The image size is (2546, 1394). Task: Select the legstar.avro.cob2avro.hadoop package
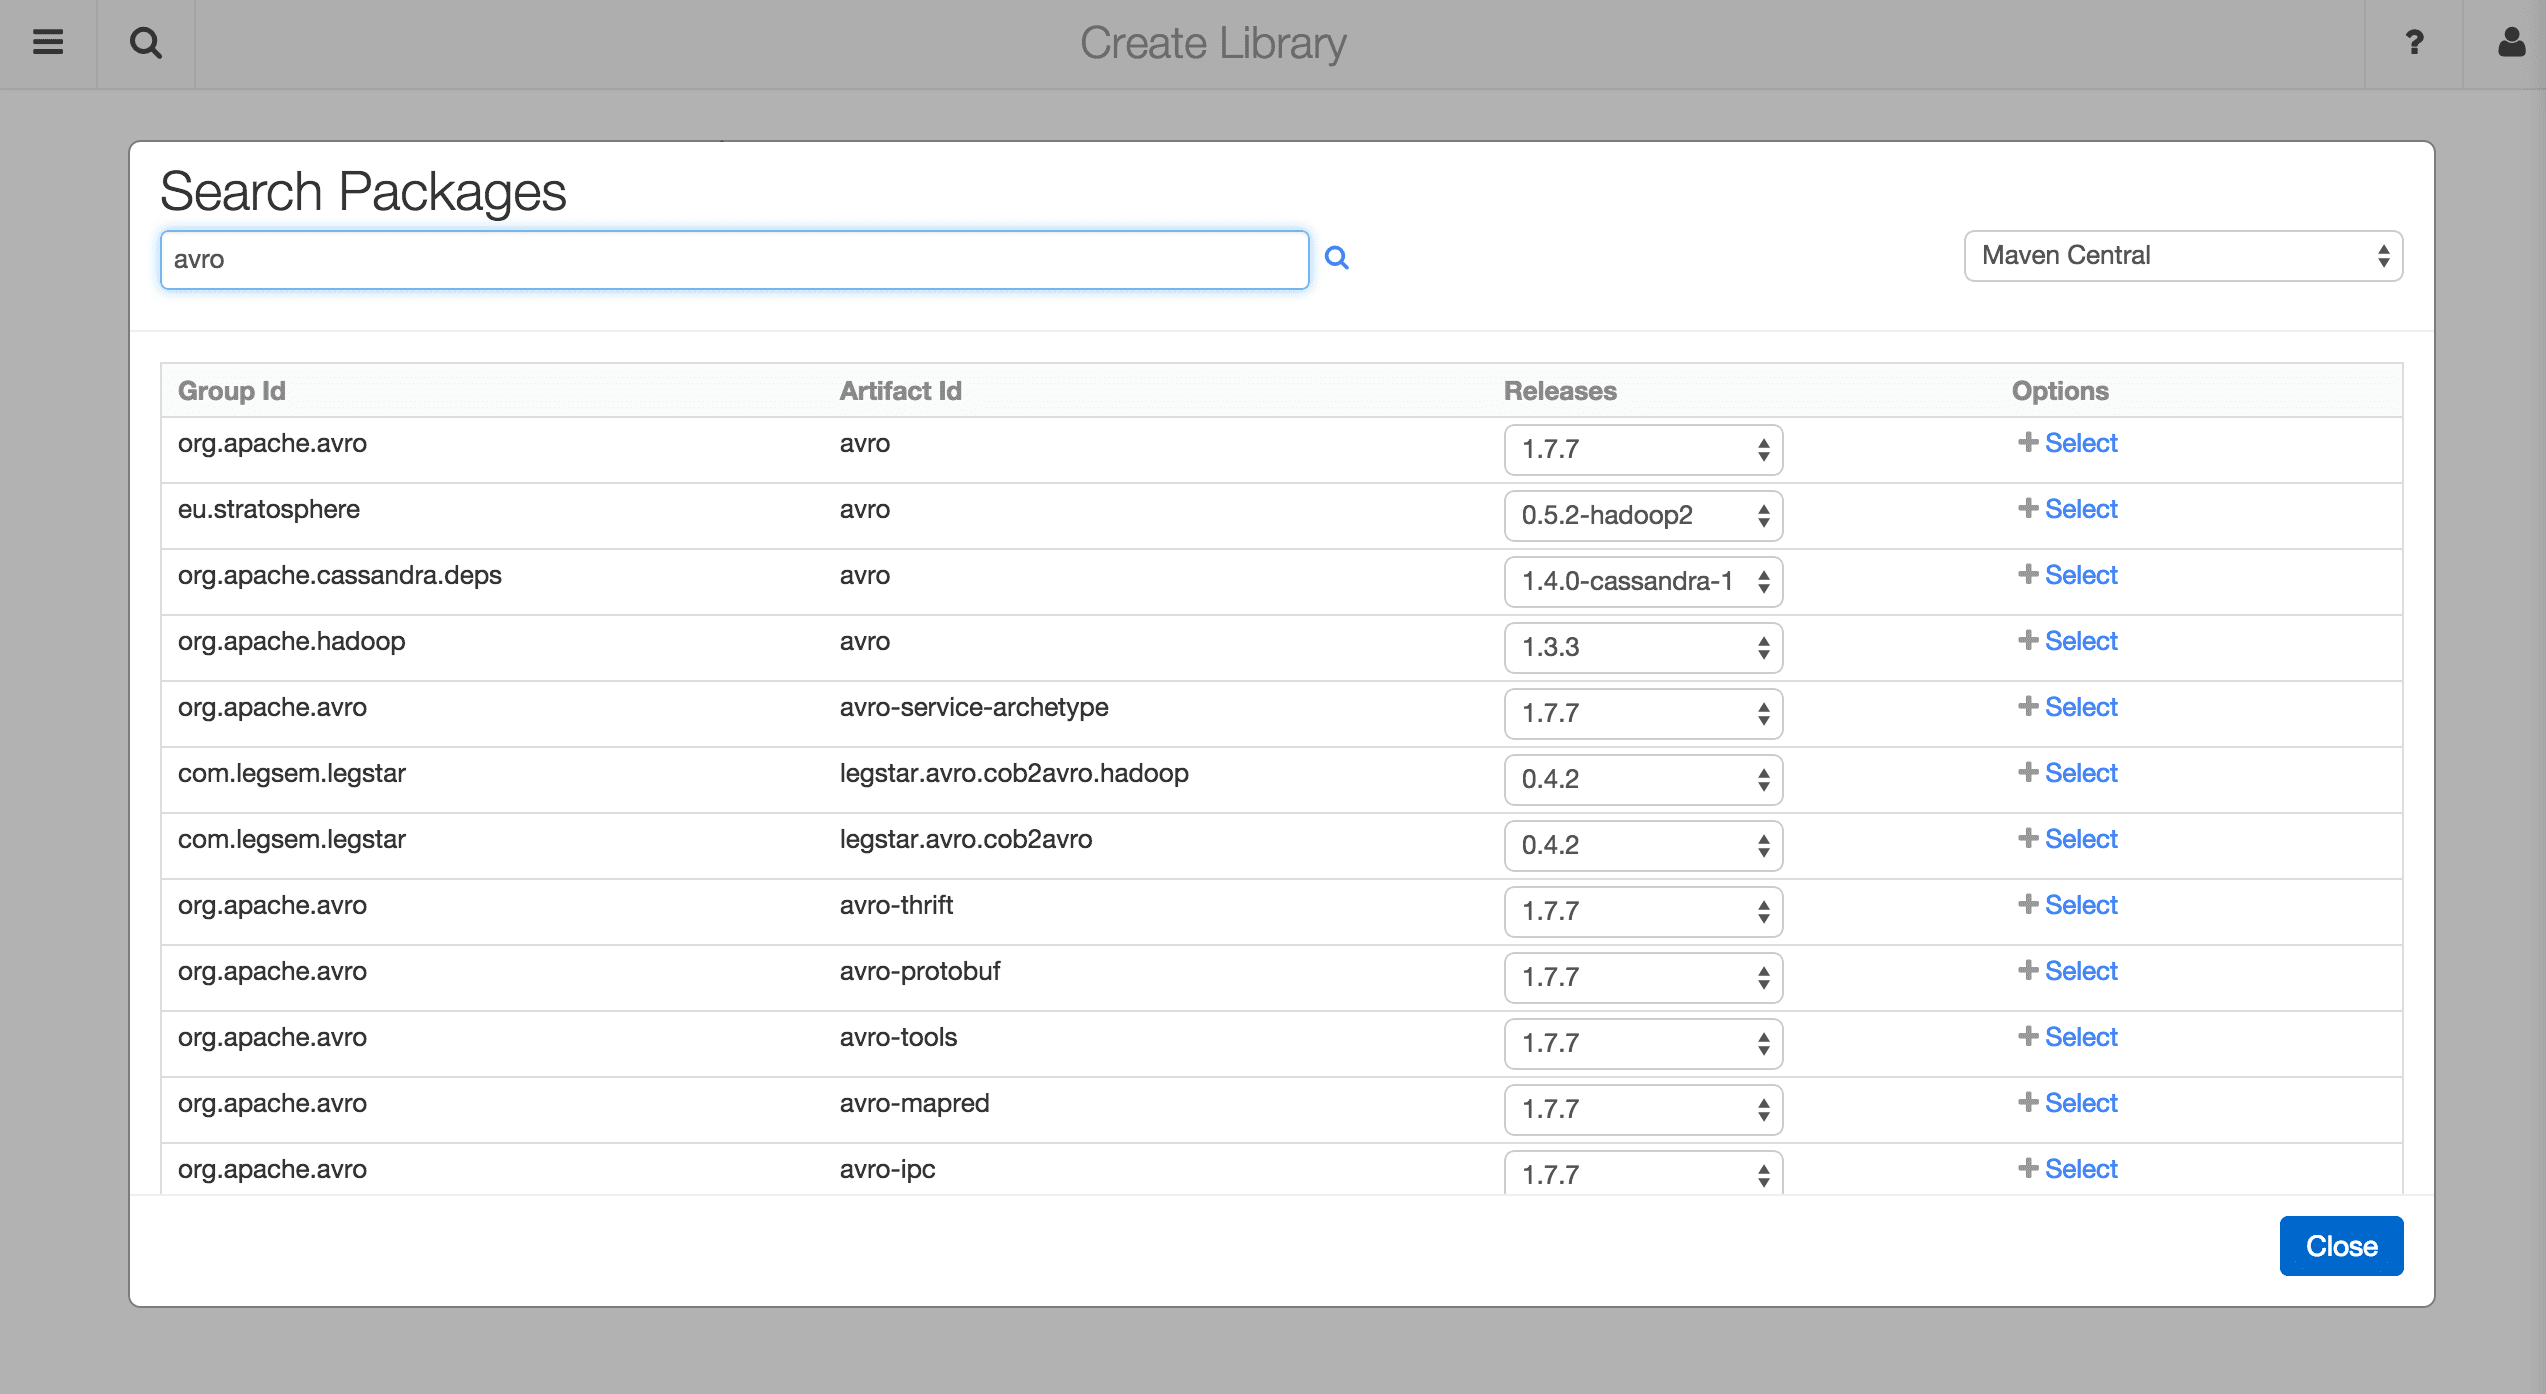pos(2080,773)
